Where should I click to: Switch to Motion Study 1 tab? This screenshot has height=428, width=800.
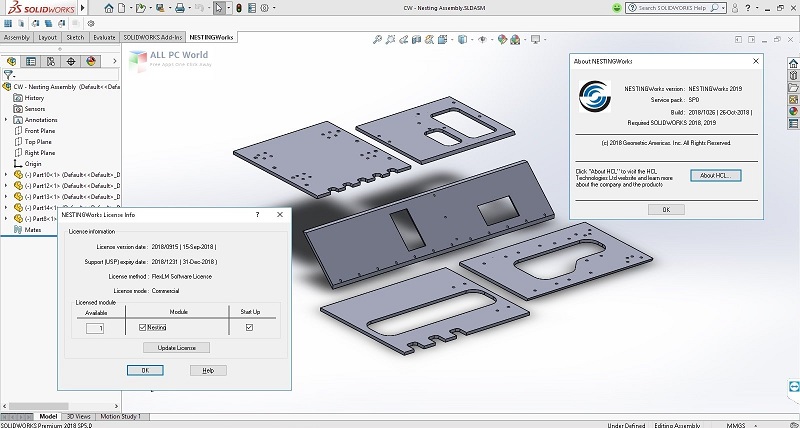pos(120,416)
